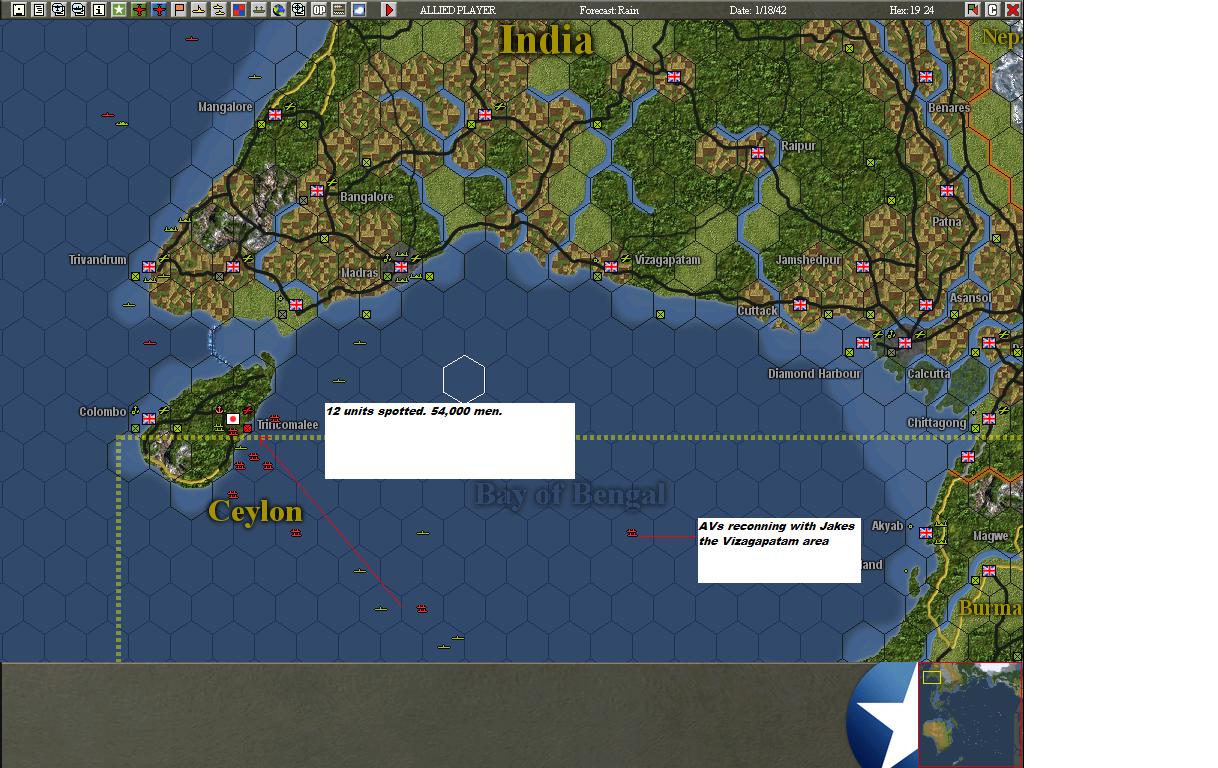Click the 'Vizagapatam' city label

pos(668,260)
